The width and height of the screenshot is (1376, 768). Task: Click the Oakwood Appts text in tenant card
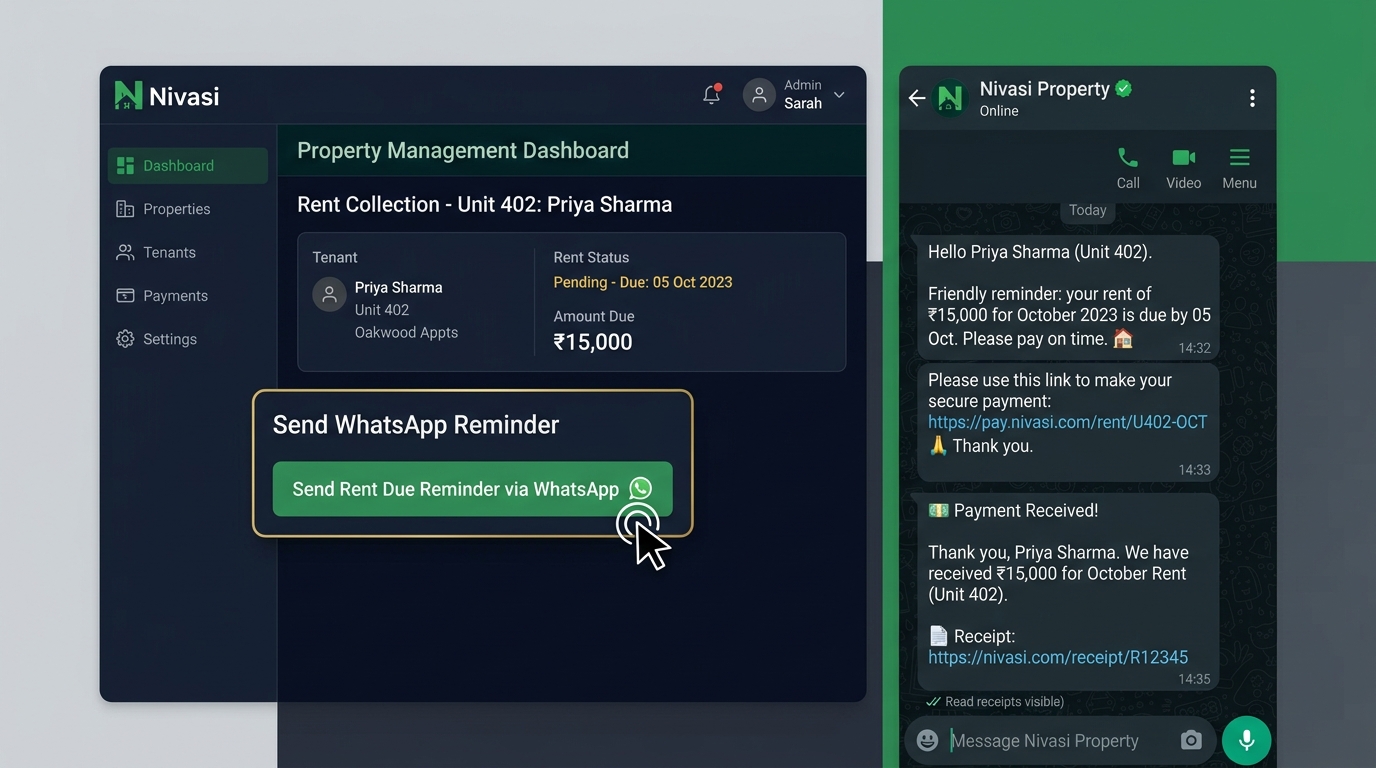click(406, 332)
